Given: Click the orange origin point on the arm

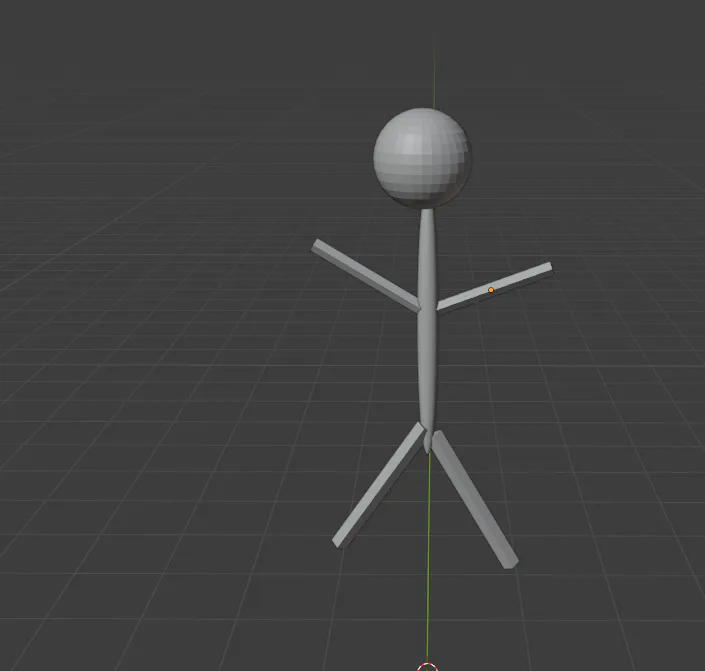Looking at the screenshot, I should point(491,290).
